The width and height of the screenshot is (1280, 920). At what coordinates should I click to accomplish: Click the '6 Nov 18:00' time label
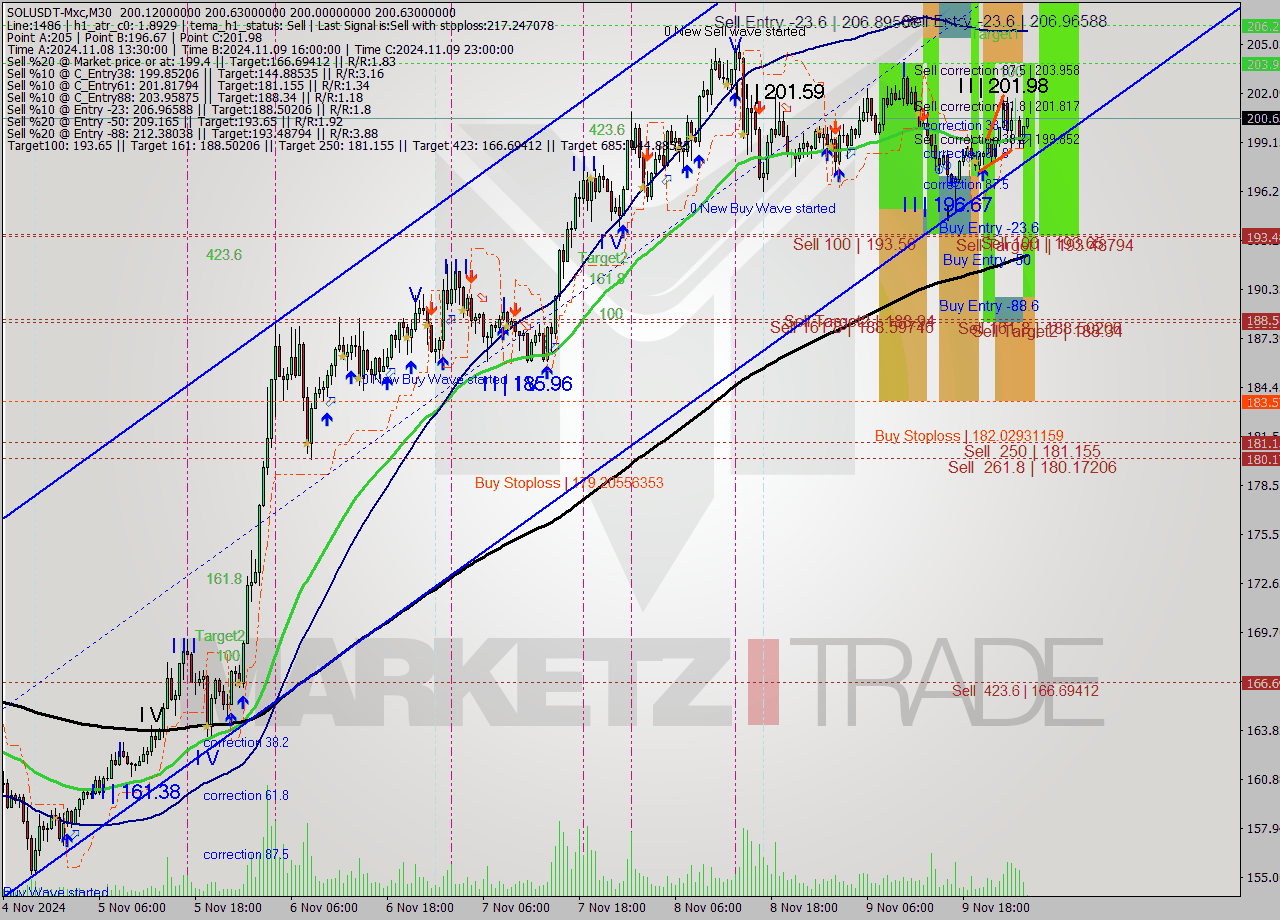coord(422,908)
